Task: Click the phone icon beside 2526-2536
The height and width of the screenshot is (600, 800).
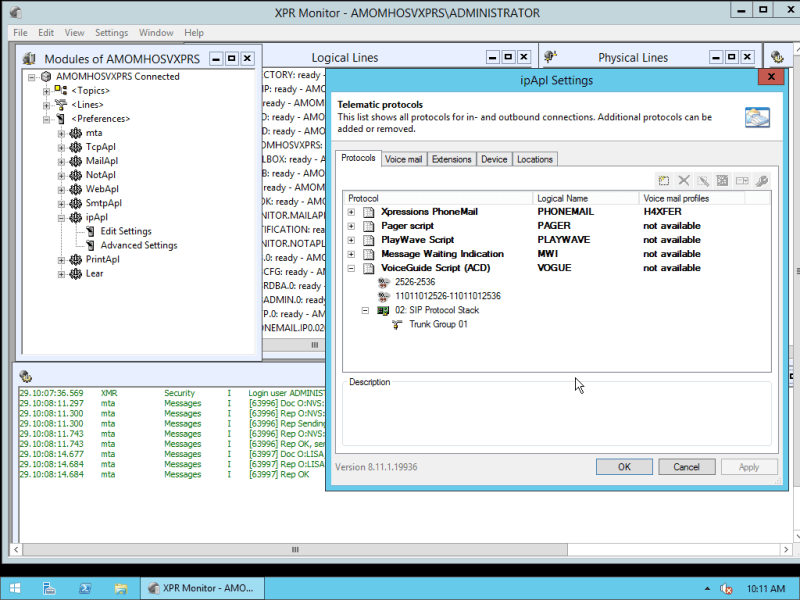Action: click(x=384, y=282)
